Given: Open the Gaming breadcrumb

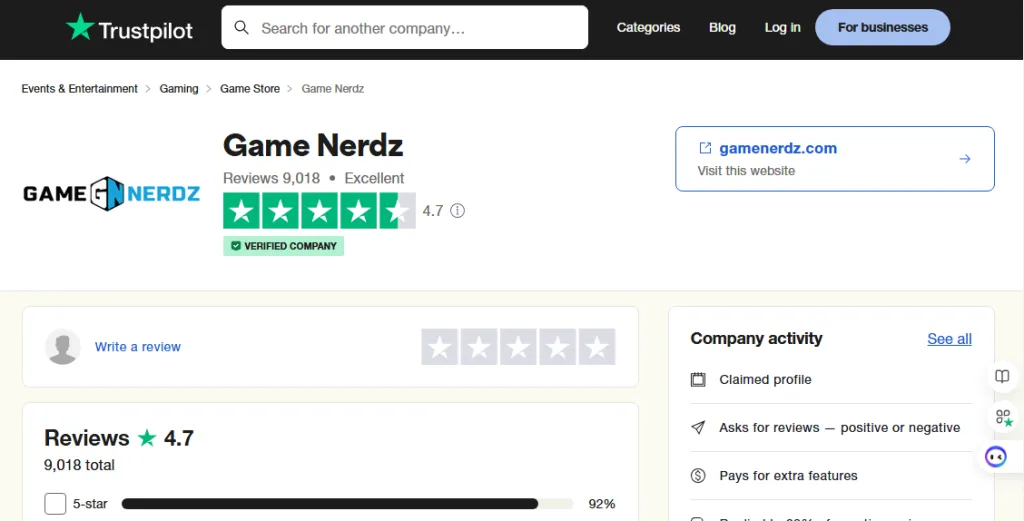Looking at the screenshot, I should (x=179, y=89).
